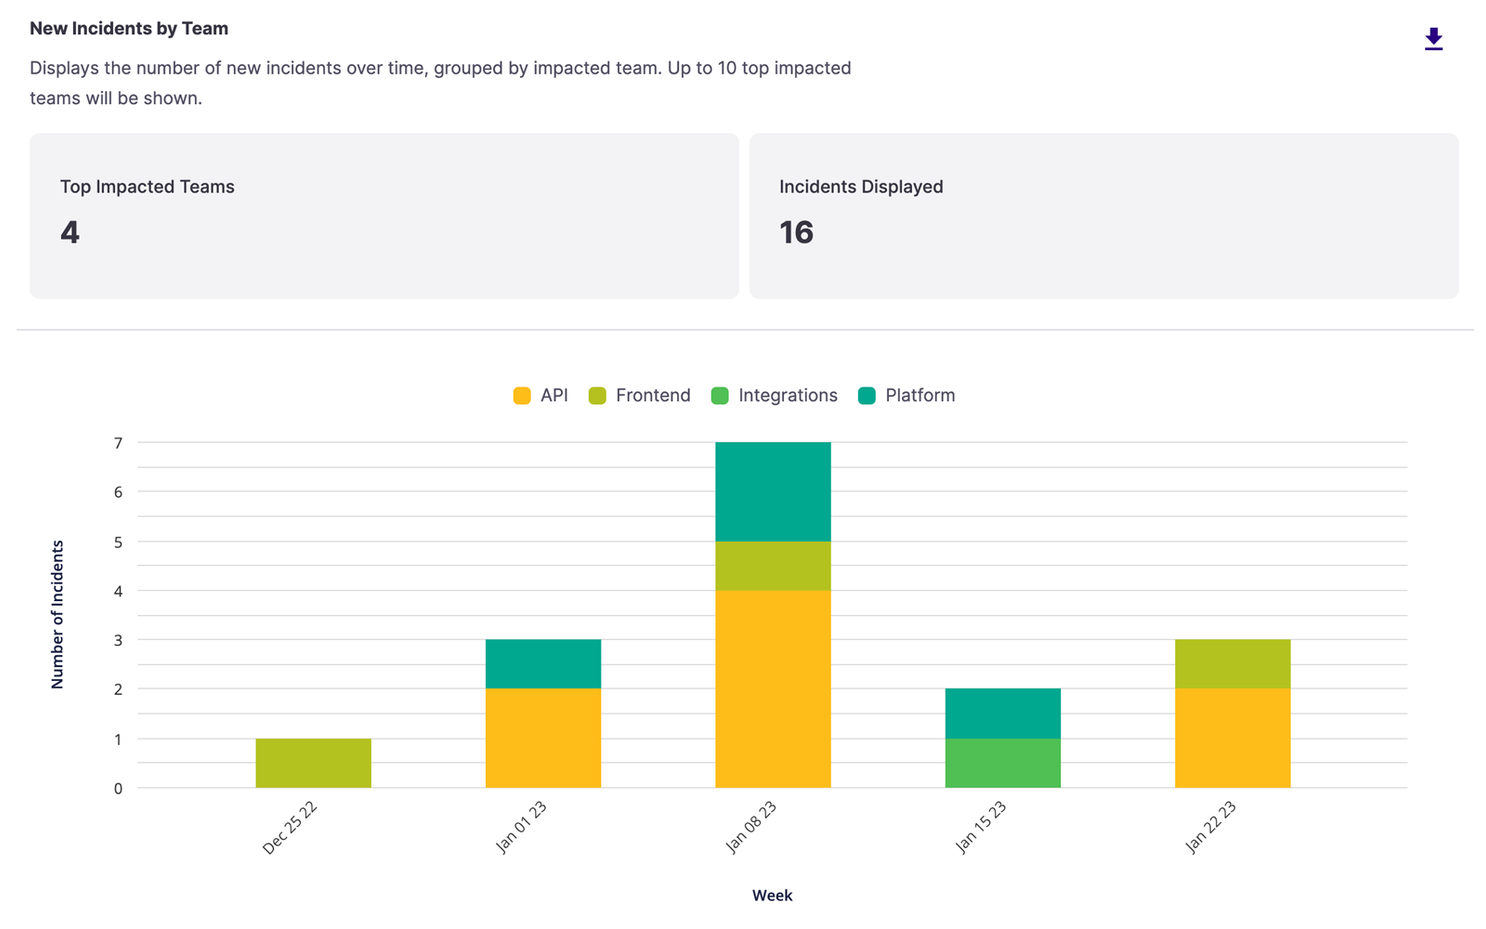This screenshot has width=1486, height=929.
Task: Toggle the Integrations legend swatch
Action: [x=720, y=396]
